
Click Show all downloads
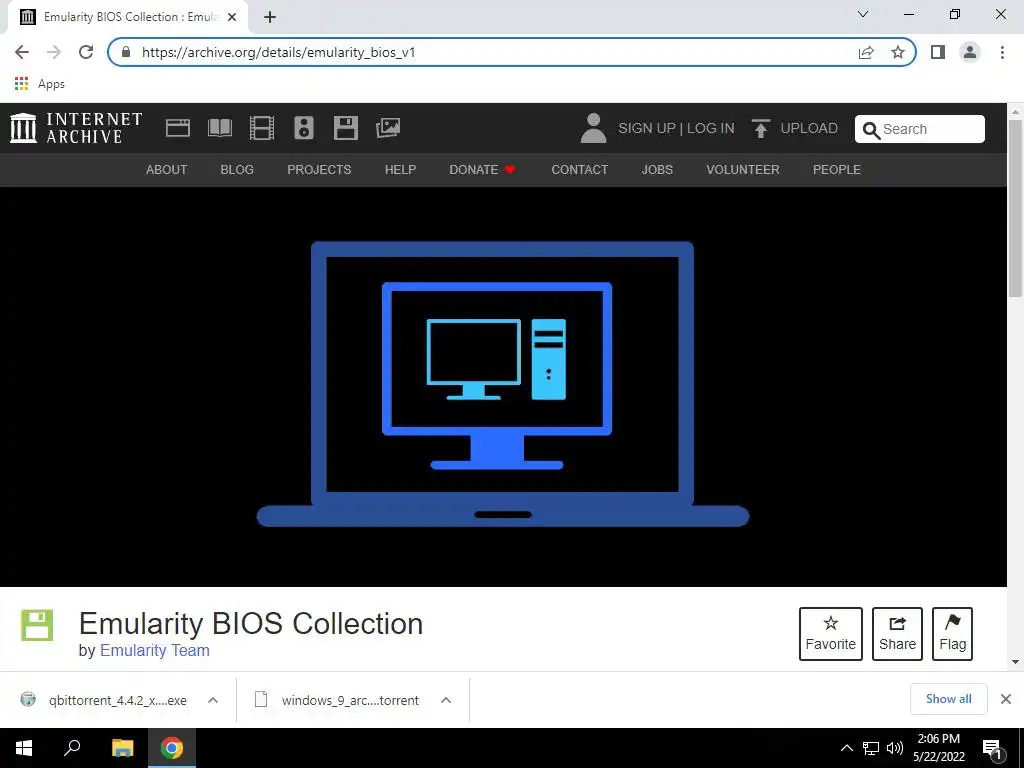pos(948,699)
